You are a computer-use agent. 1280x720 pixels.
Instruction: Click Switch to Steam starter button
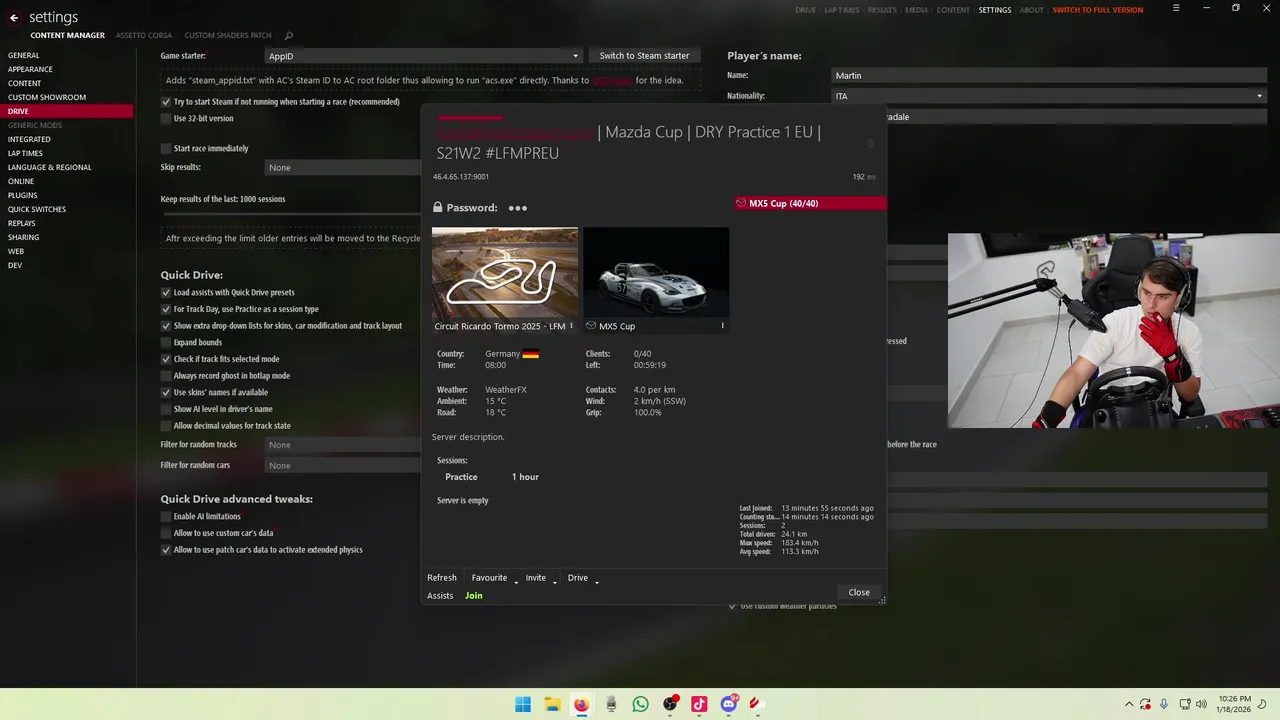click(644, 56)
